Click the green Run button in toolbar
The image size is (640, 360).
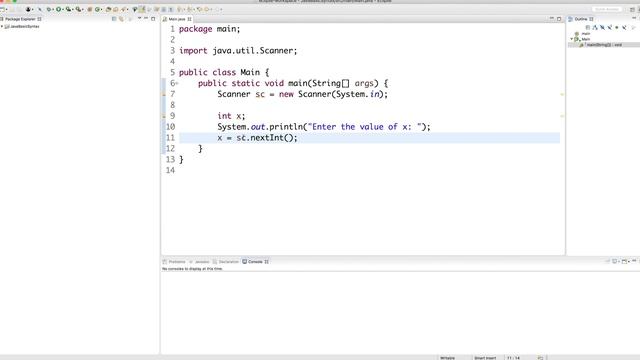point(58,9)
